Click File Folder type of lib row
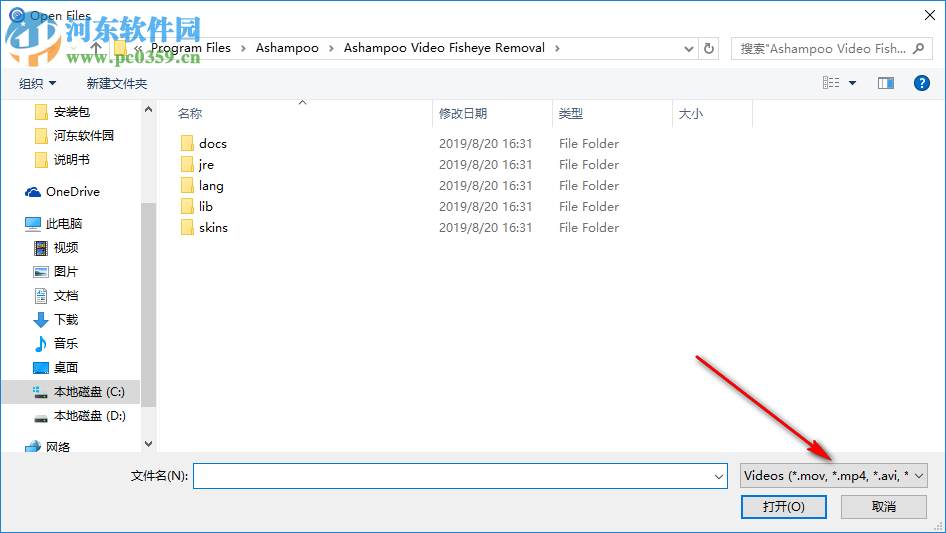This screenshot has height=533, width=946. (x=589, y=206)
